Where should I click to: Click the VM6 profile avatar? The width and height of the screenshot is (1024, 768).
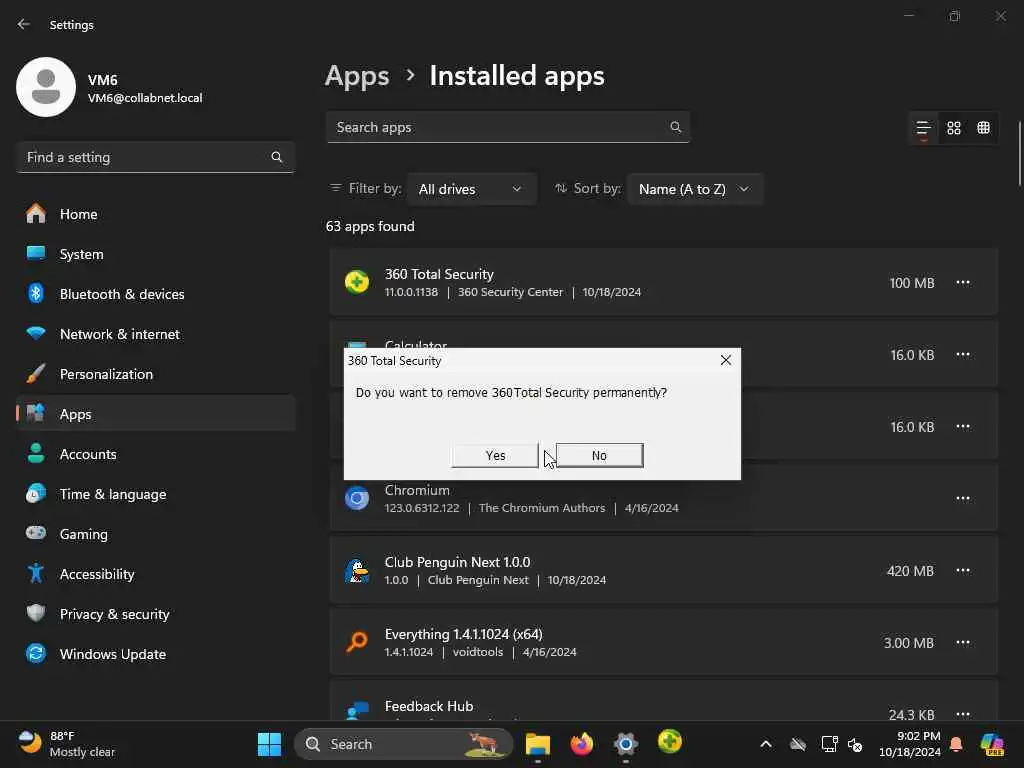pyautogui.click(x=46, y=87)
